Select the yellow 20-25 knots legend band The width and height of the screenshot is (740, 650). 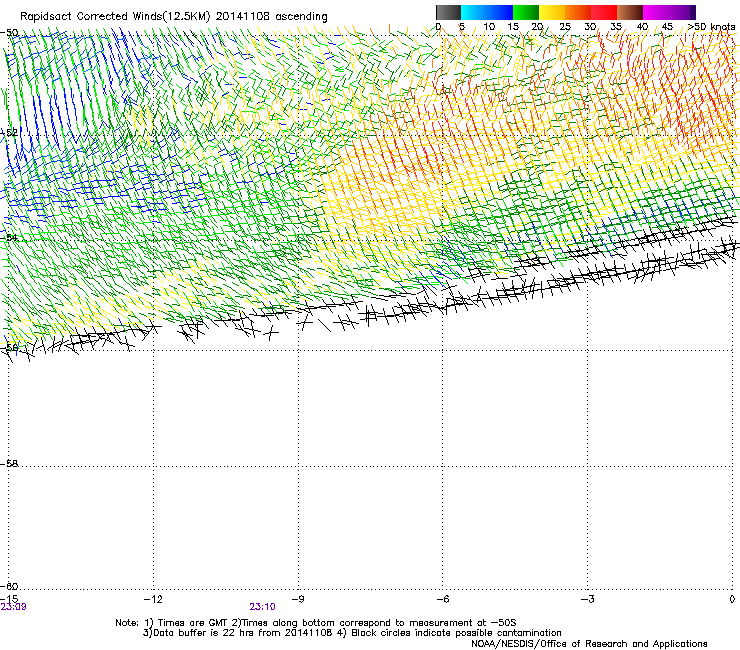pyautogui.click(x=552, y=12)
